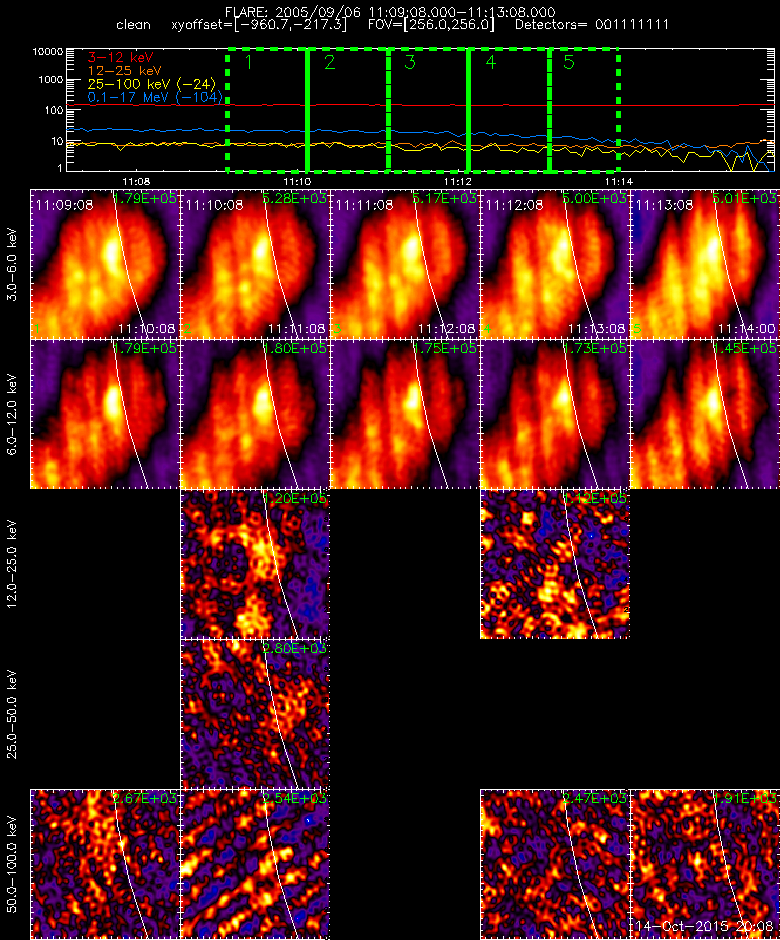Open the 25.0-50.0 keV image labeled 2.80E+03
Screen dimensions: 780x940
coord(255,714)
